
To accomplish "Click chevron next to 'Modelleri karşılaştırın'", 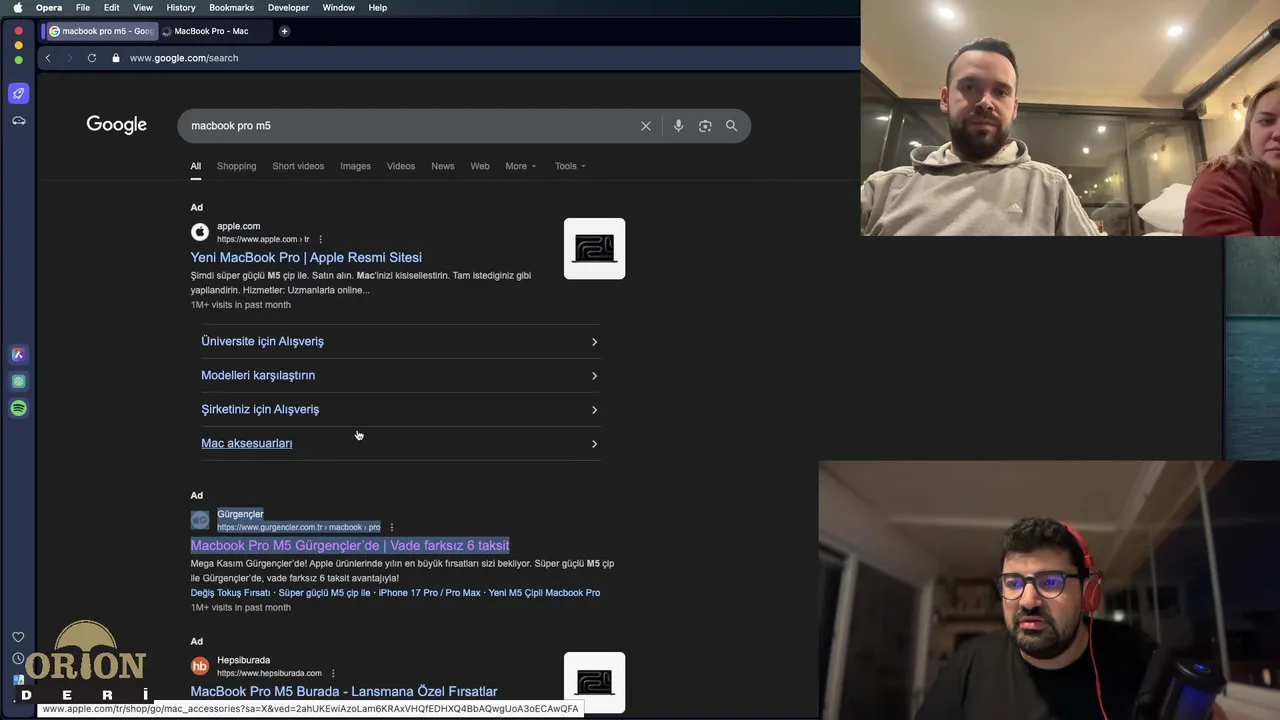I will 594,376.
